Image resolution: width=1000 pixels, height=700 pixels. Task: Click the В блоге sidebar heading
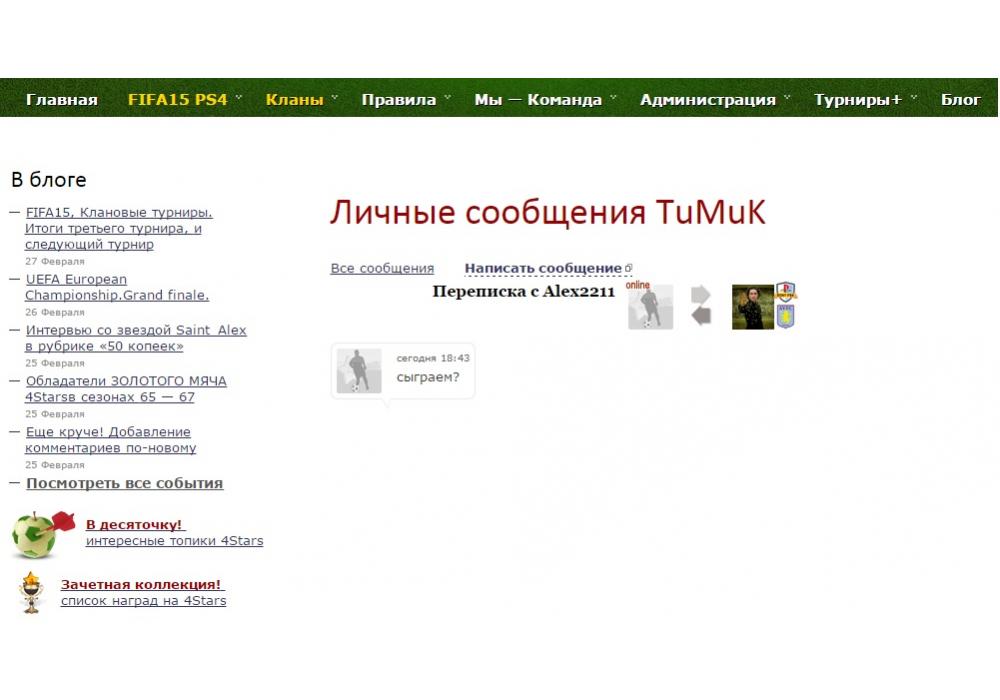[48, 180]
